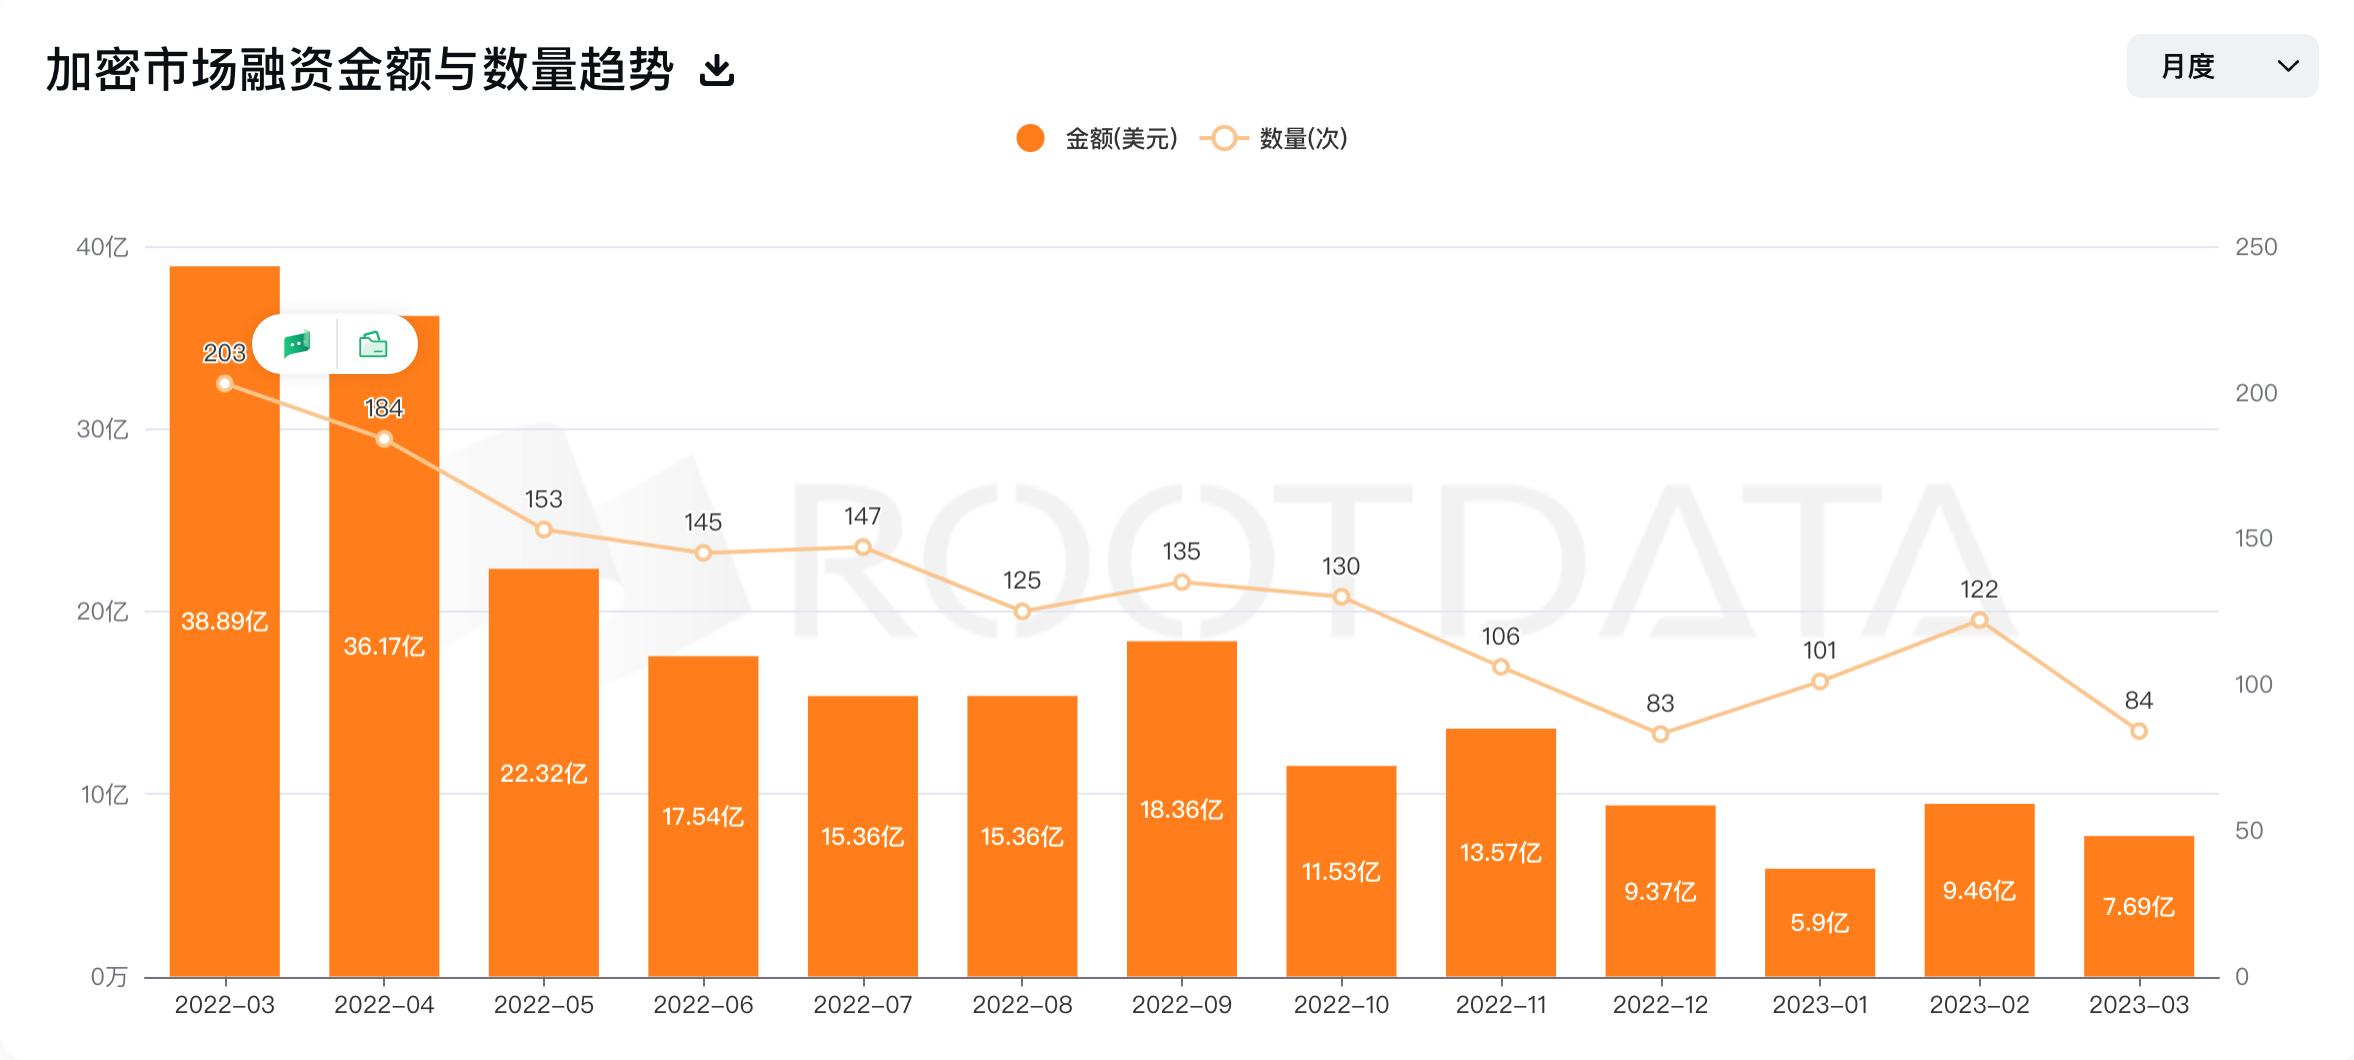Click the chart title 加密市场融资金额与数量趋势
2354x1060 pixels.
(360, 69)
